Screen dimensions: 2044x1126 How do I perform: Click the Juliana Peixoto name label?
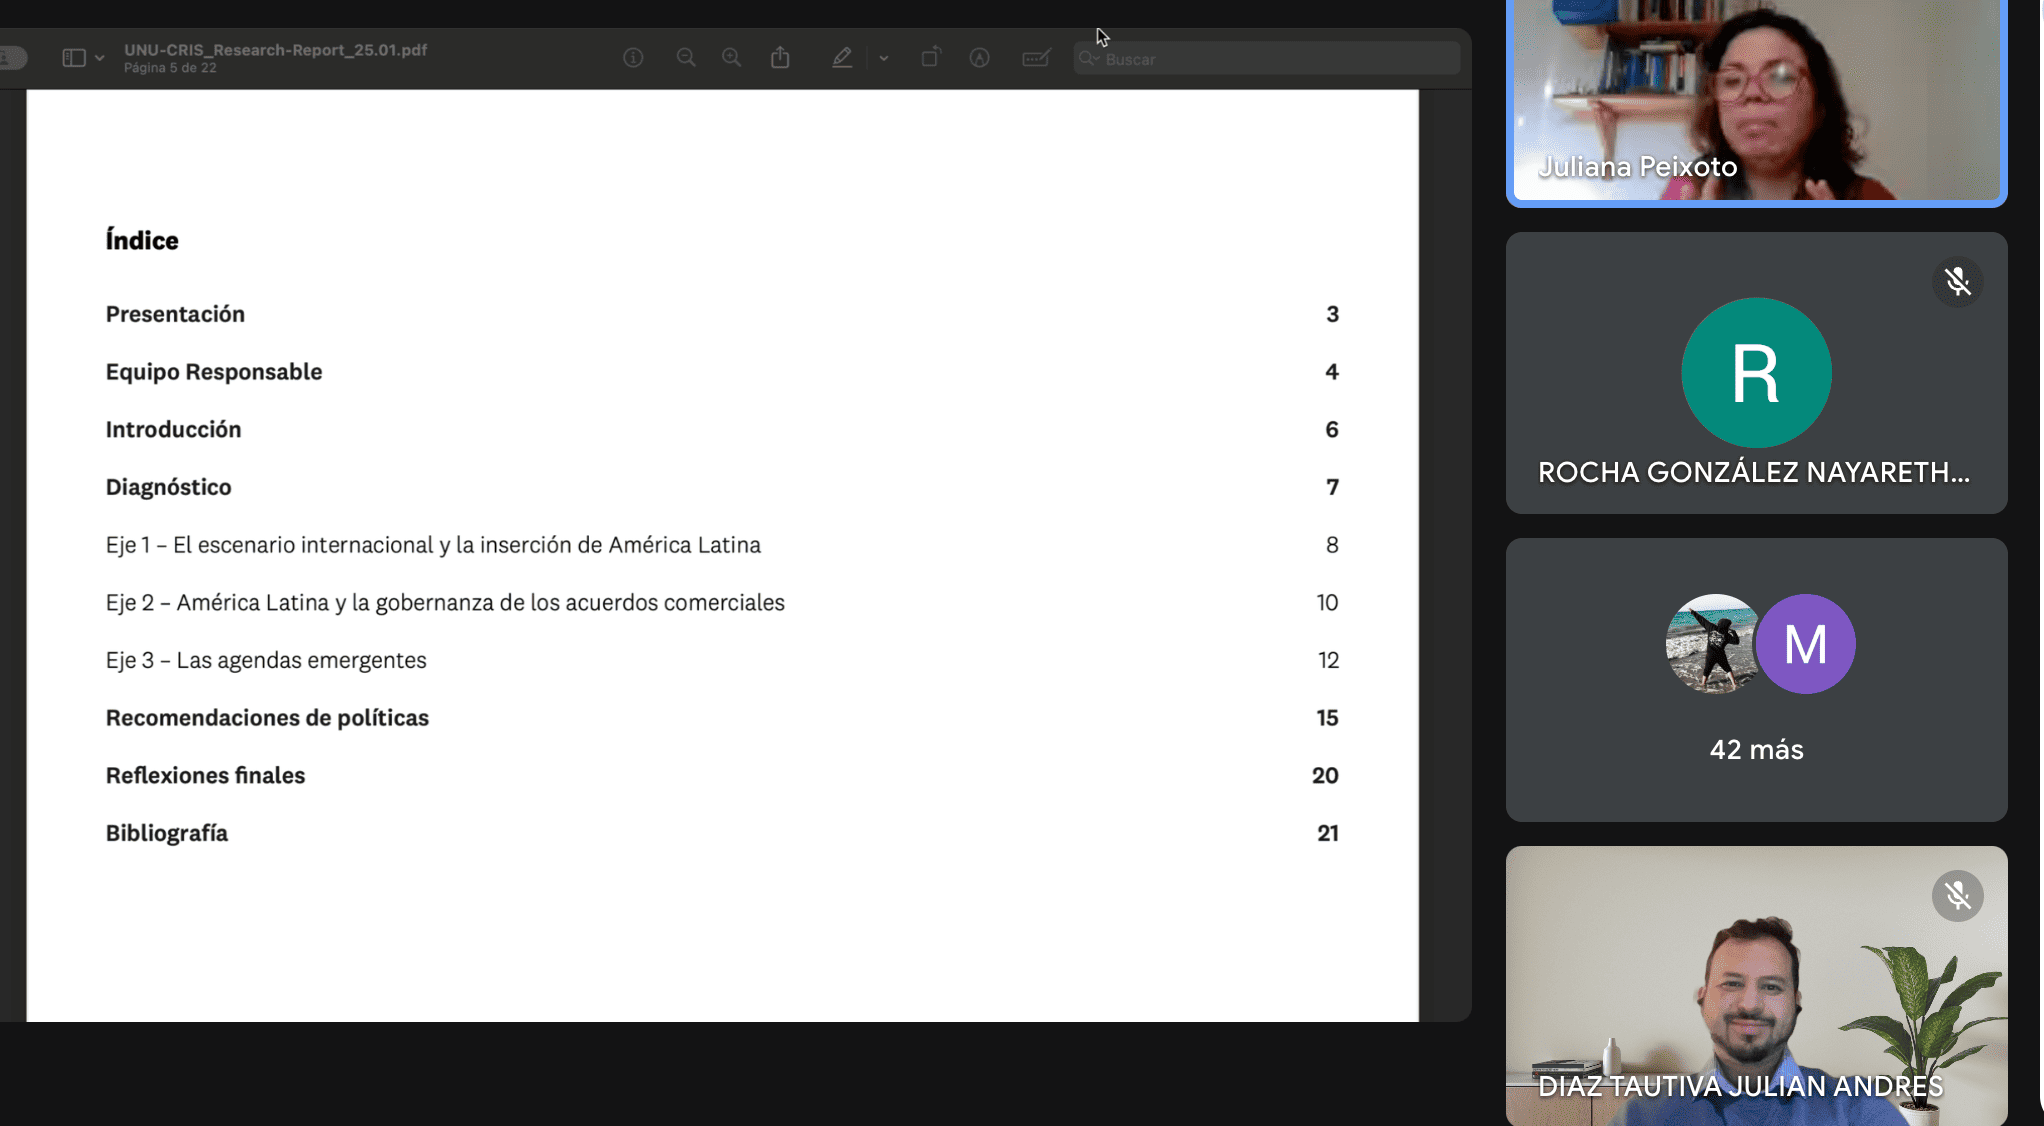1637,167
